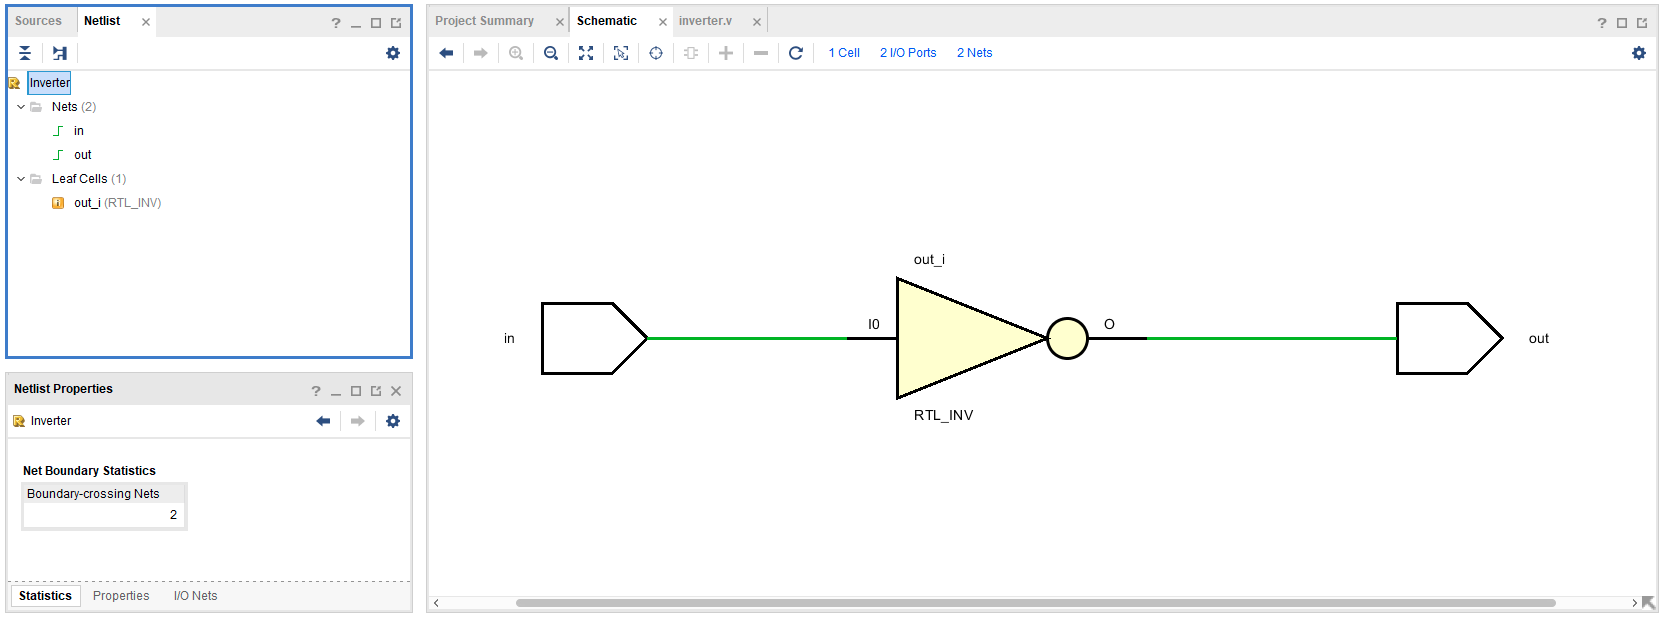Open Netlist panel settings gear
This screenshot has height=617, width=1663.
coord(393,53)
